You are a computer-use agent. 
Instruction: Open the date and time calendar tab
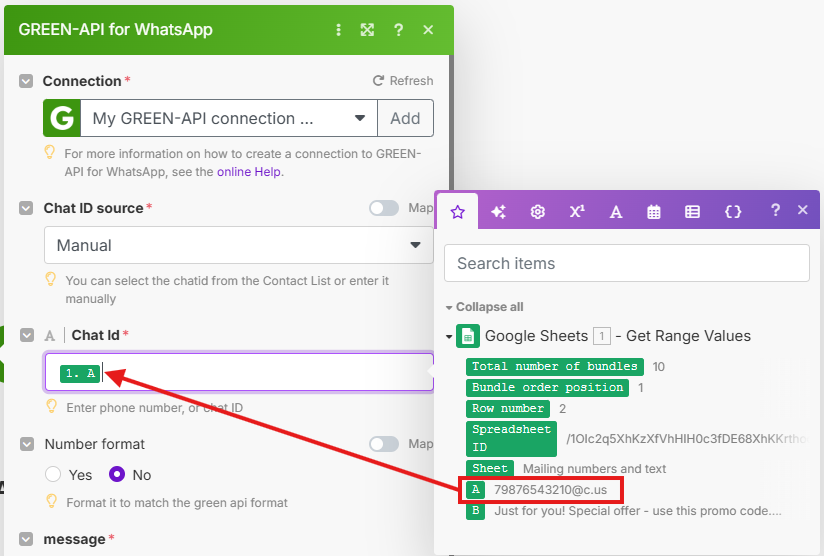pos(654,211)
